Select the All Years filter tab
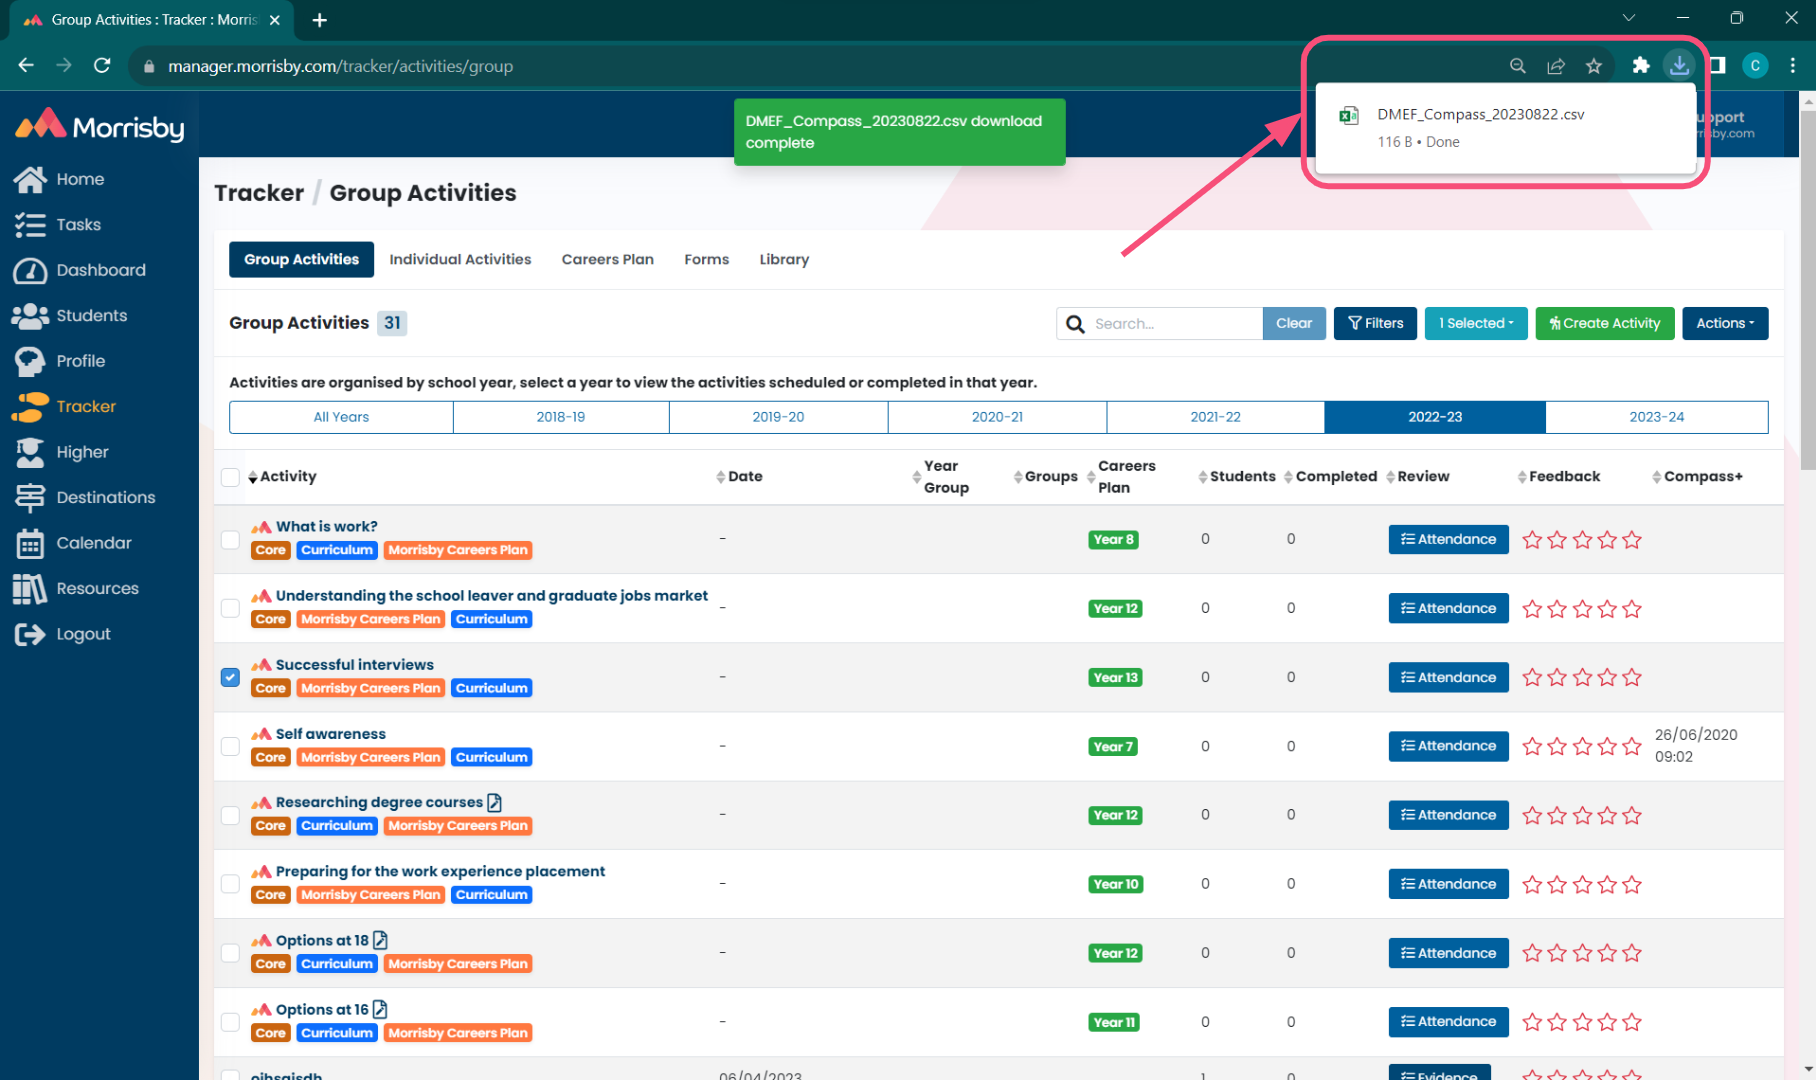1816x1080 pixels. [341, 417]
